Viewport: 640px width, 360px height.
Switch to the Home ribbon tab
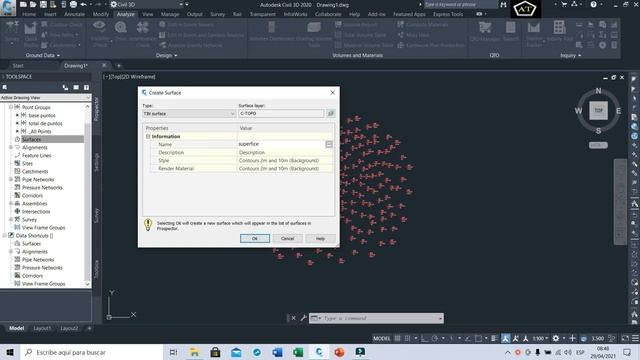(29, 14)
